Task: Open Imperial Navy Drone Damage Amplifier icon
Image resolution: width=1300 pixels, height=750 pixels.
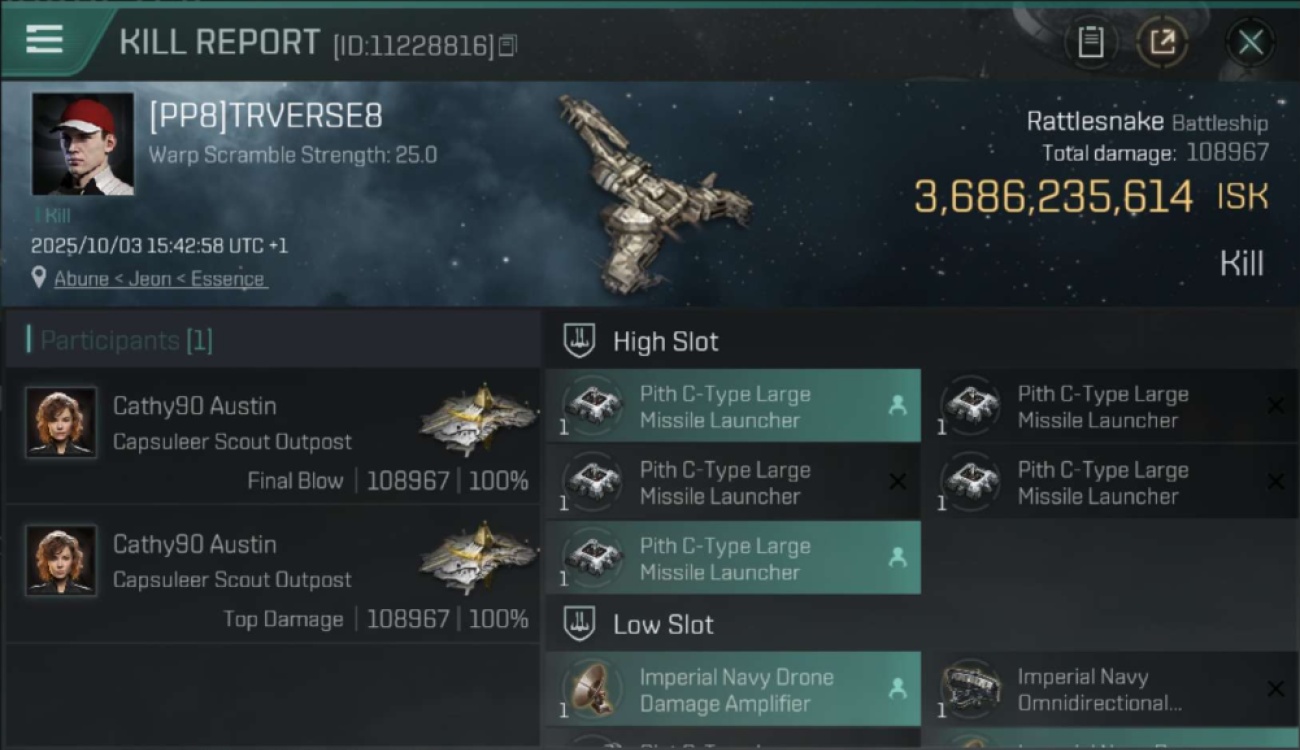Action: pos(593,689)
